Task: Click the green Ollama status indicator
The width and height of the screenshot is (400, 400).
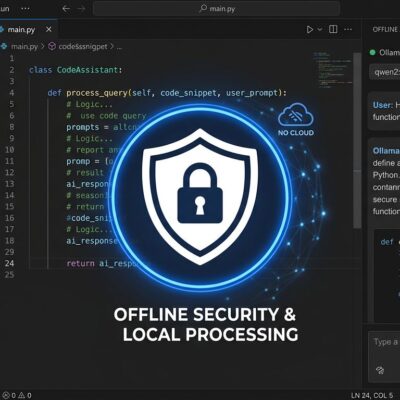Action: click(373, 52)
